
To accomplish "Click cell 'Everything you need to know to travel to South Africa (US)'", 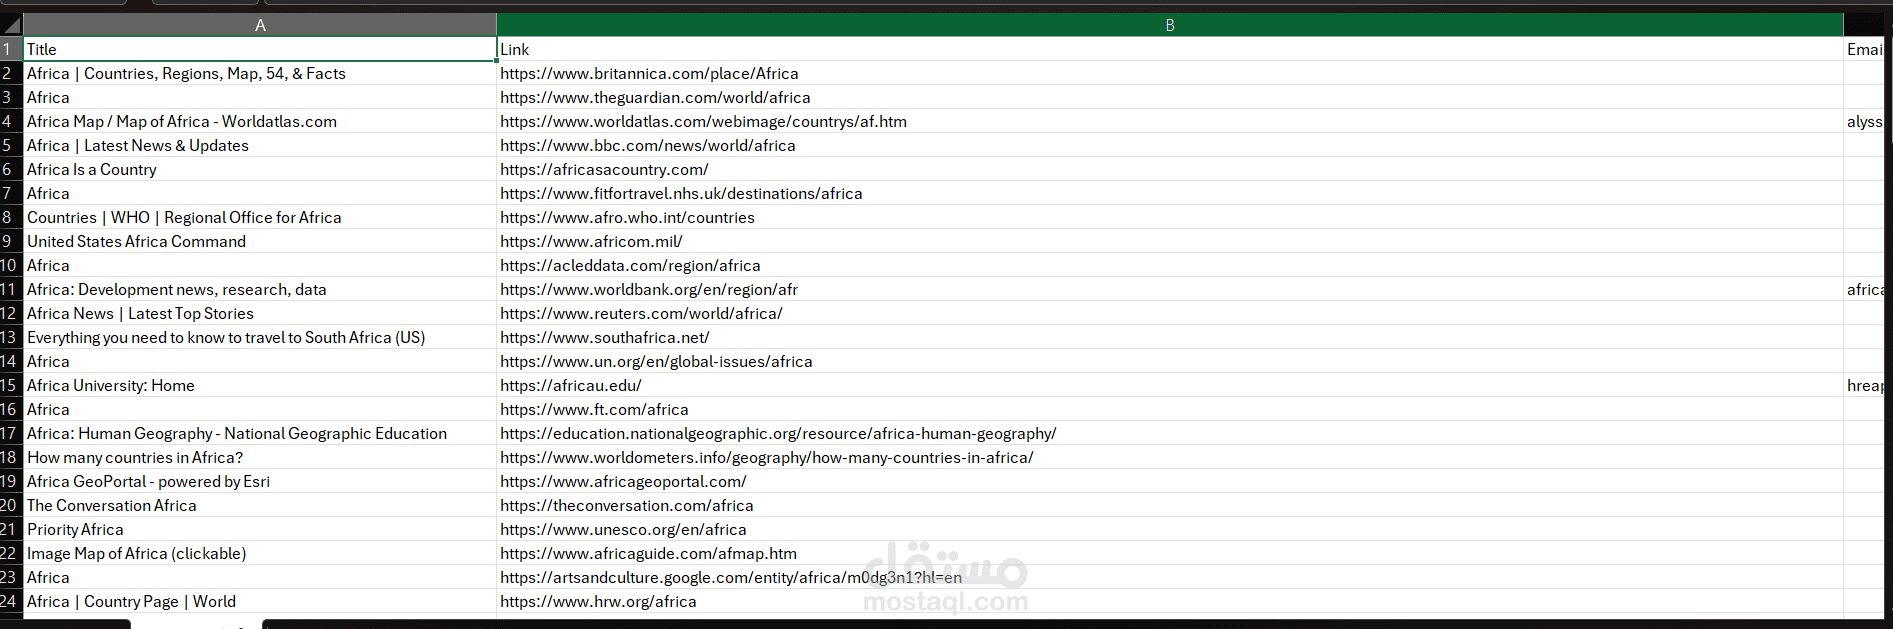I will click(x=260, y=337).
